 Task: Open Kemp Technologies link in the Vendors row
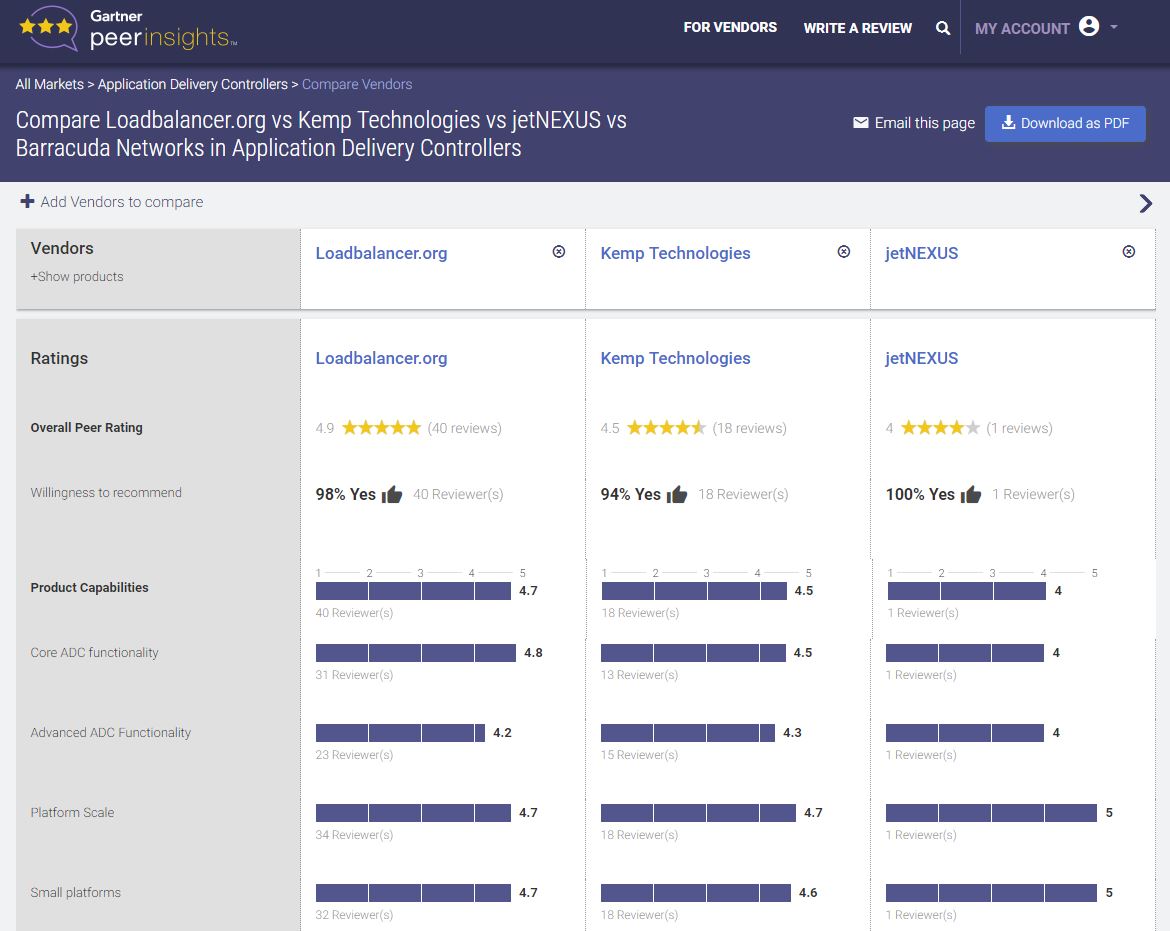click(x=675, y=254)
